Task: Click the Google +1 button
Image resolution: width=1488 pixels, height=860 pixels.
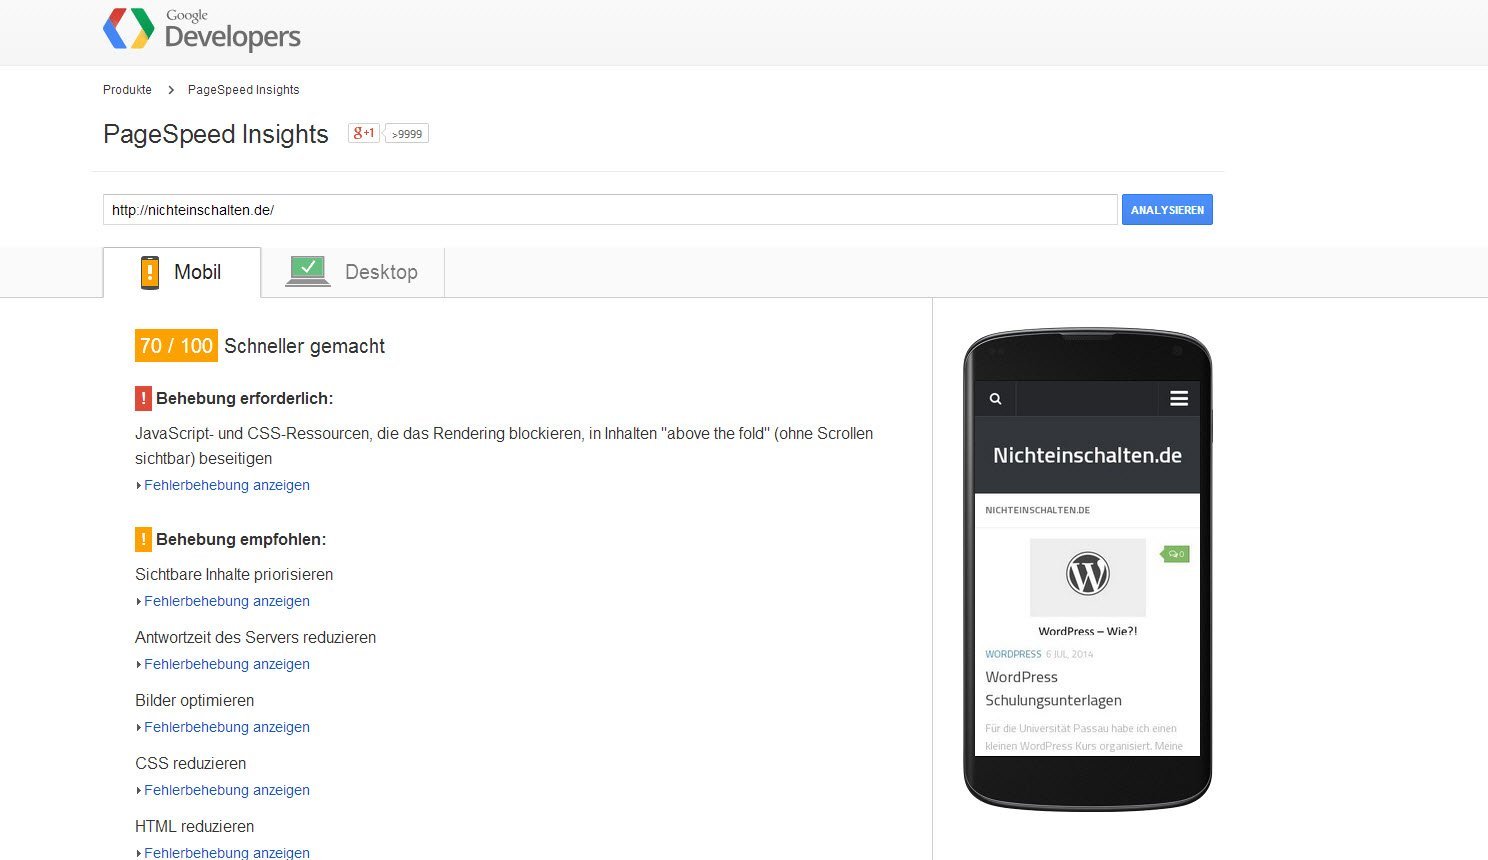Action: [x=364, y=133]
